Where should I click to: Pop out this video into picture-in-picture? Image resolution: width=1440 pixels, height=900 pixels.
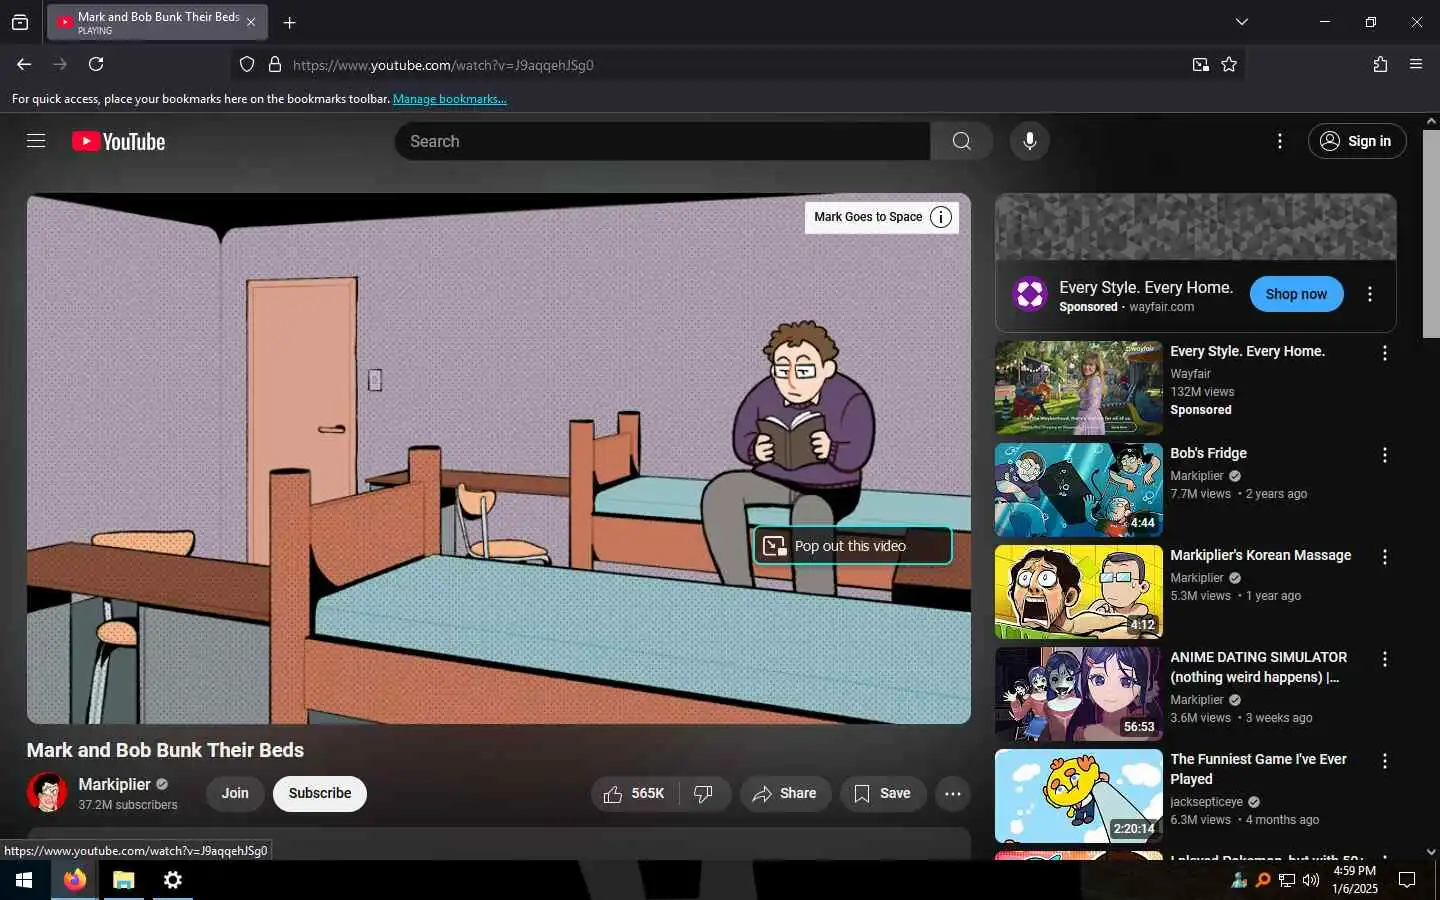tap(852, 546)
